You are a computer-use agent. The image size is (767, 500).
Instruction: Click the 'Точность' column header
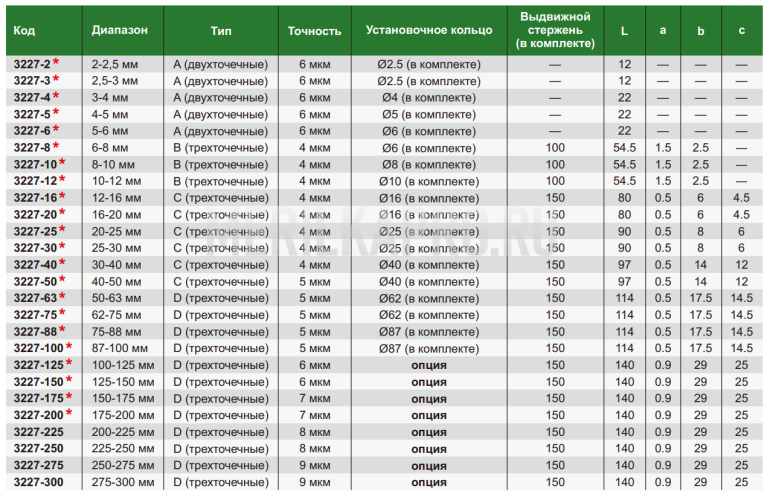click(314, 31)
